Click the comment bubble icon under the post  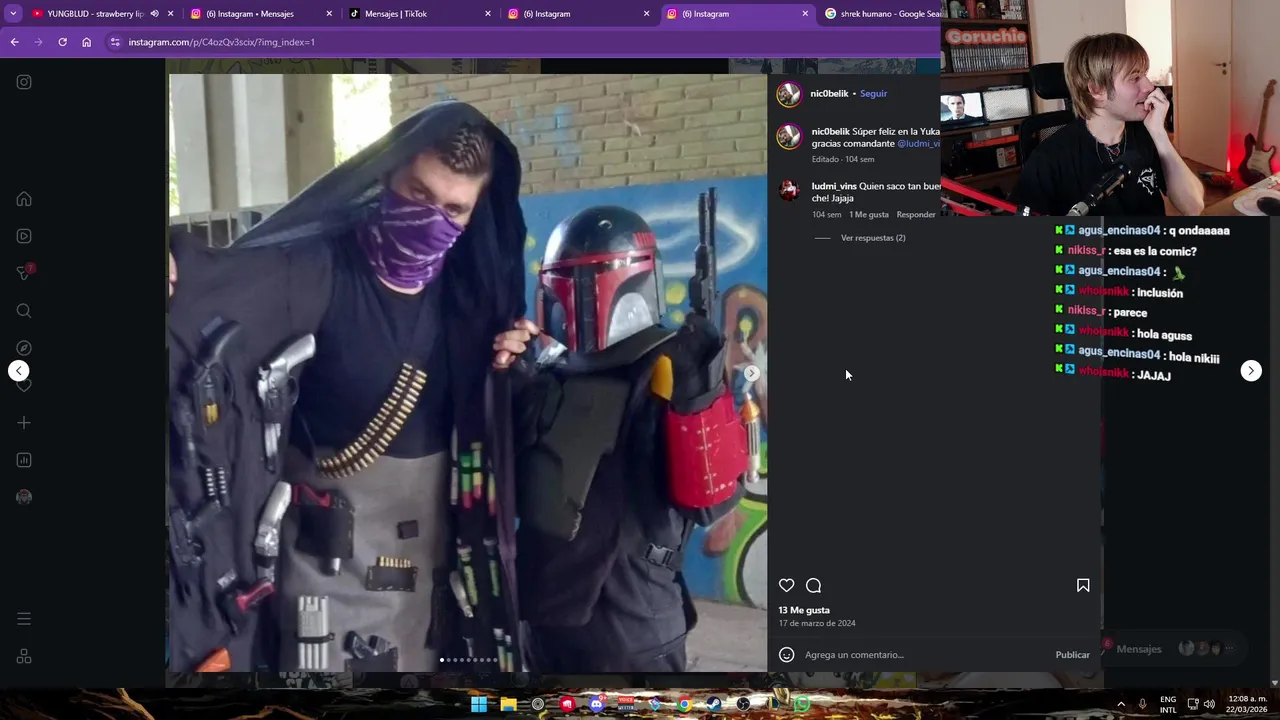pyautogui.click(x=814, y=585)
